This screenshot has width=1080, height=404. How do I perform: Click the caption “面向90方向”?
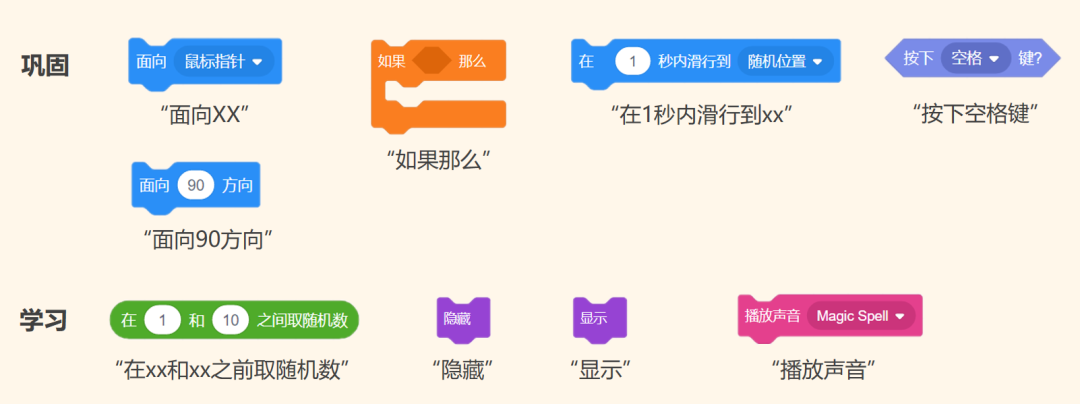[x=209, y=238]
